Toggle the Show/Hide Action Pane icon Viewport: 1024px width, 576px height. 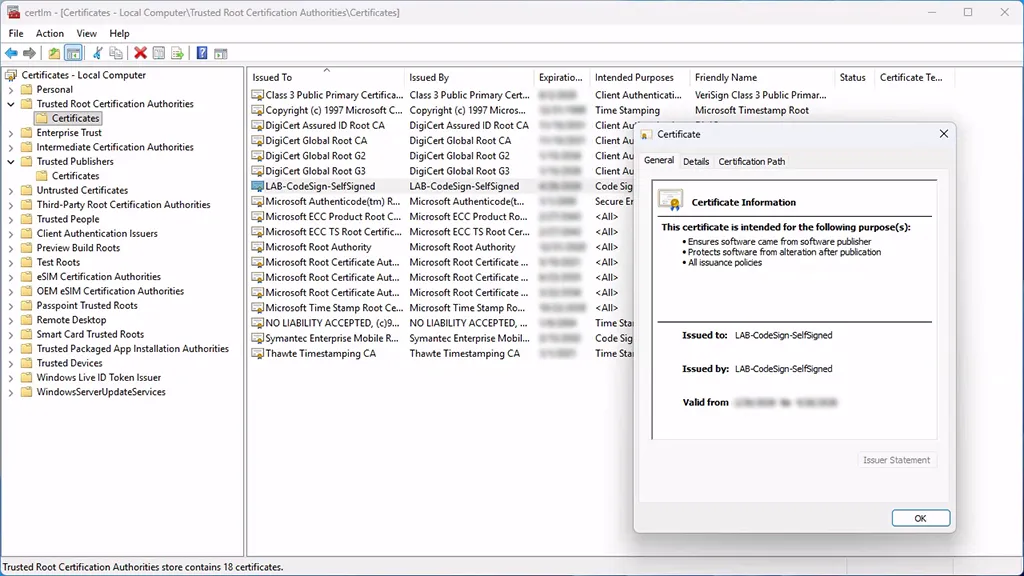point(221,54)
